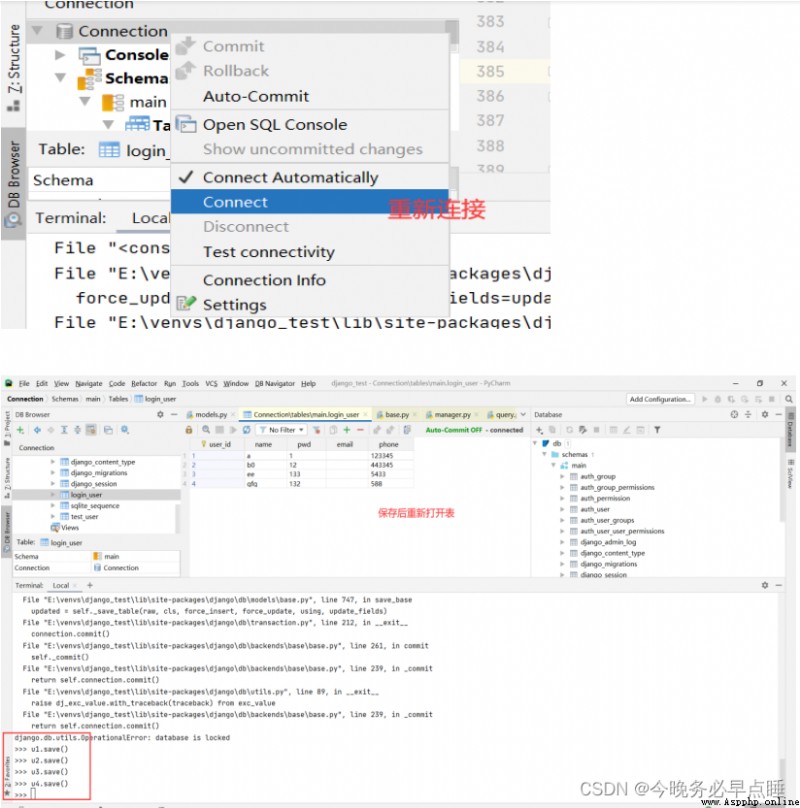Screen dimensions: 800x808
Task: Toggle the lock icon in data editor toolbar
Action: tap(189, 430)
